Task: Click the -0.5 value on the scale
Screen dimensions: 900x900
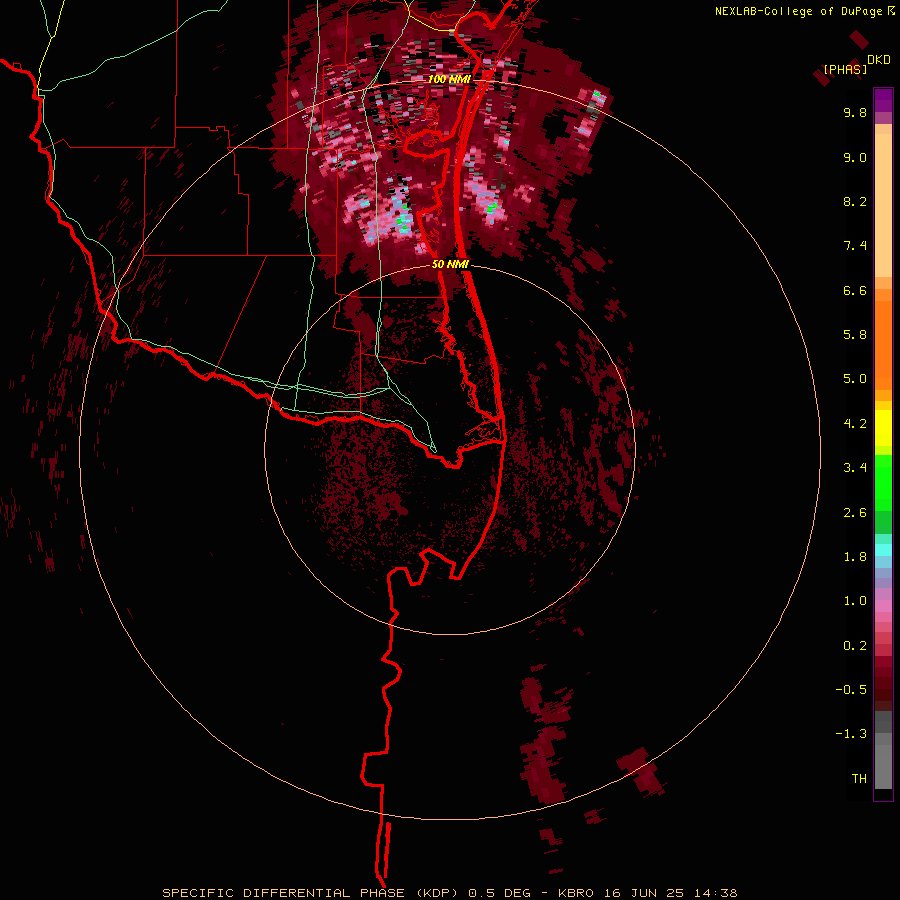Action: pos(851,690)
